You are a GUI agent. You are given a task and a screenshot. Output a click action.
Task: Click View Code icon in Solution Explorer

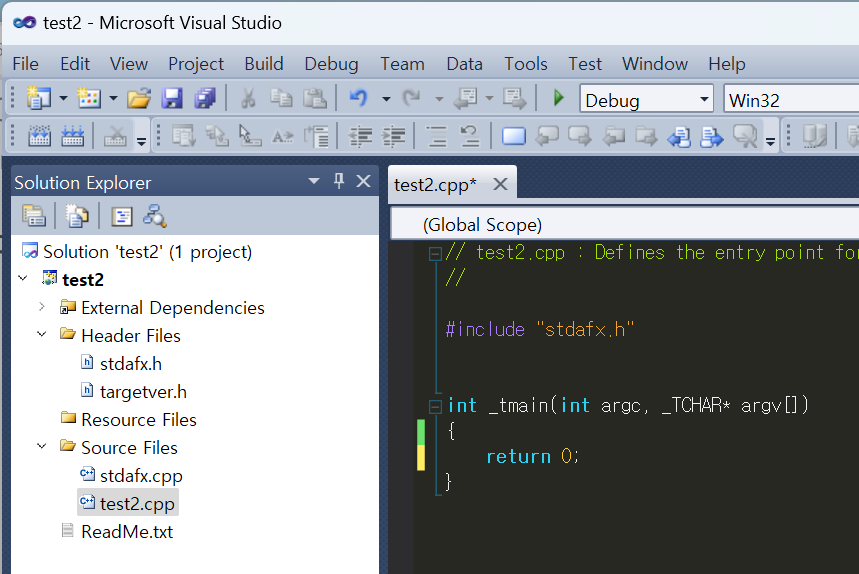pyautogui.click(x=122, y=216)
